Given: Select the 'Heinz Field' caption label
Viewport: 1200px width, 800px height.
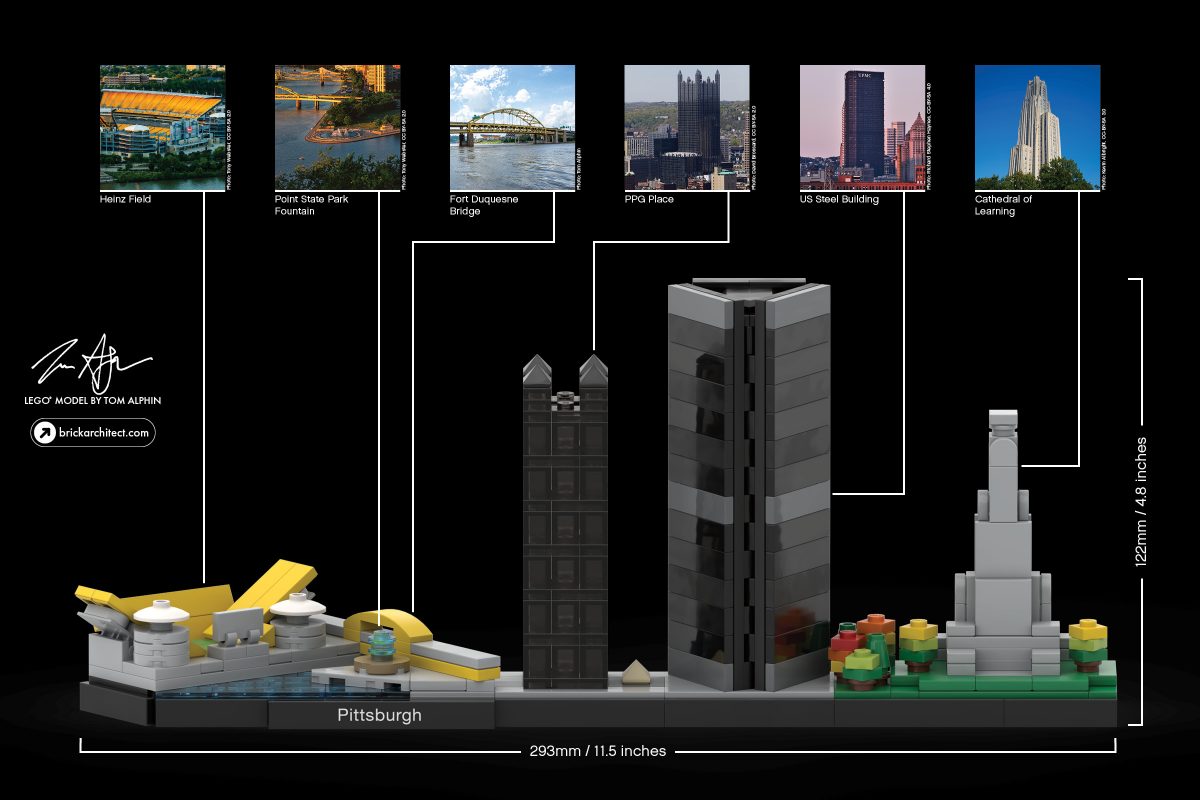Looking at the screenshot, I should click(x=125, y=199).
